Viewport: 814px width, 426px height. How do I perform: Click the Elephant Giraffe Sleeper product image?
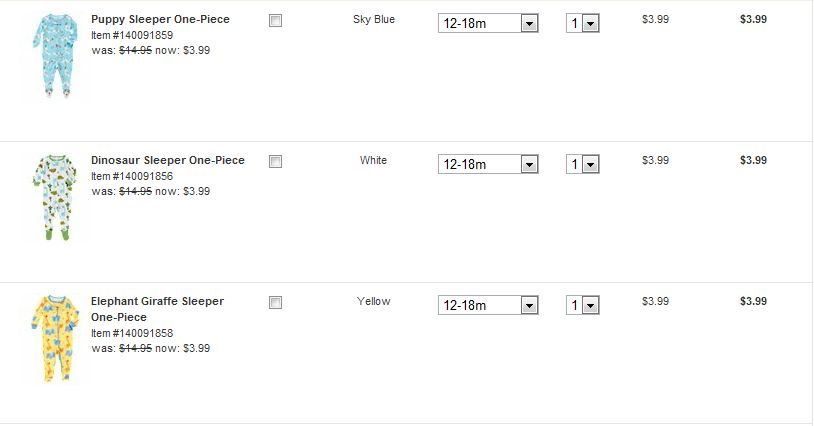(x=50, y=338)
